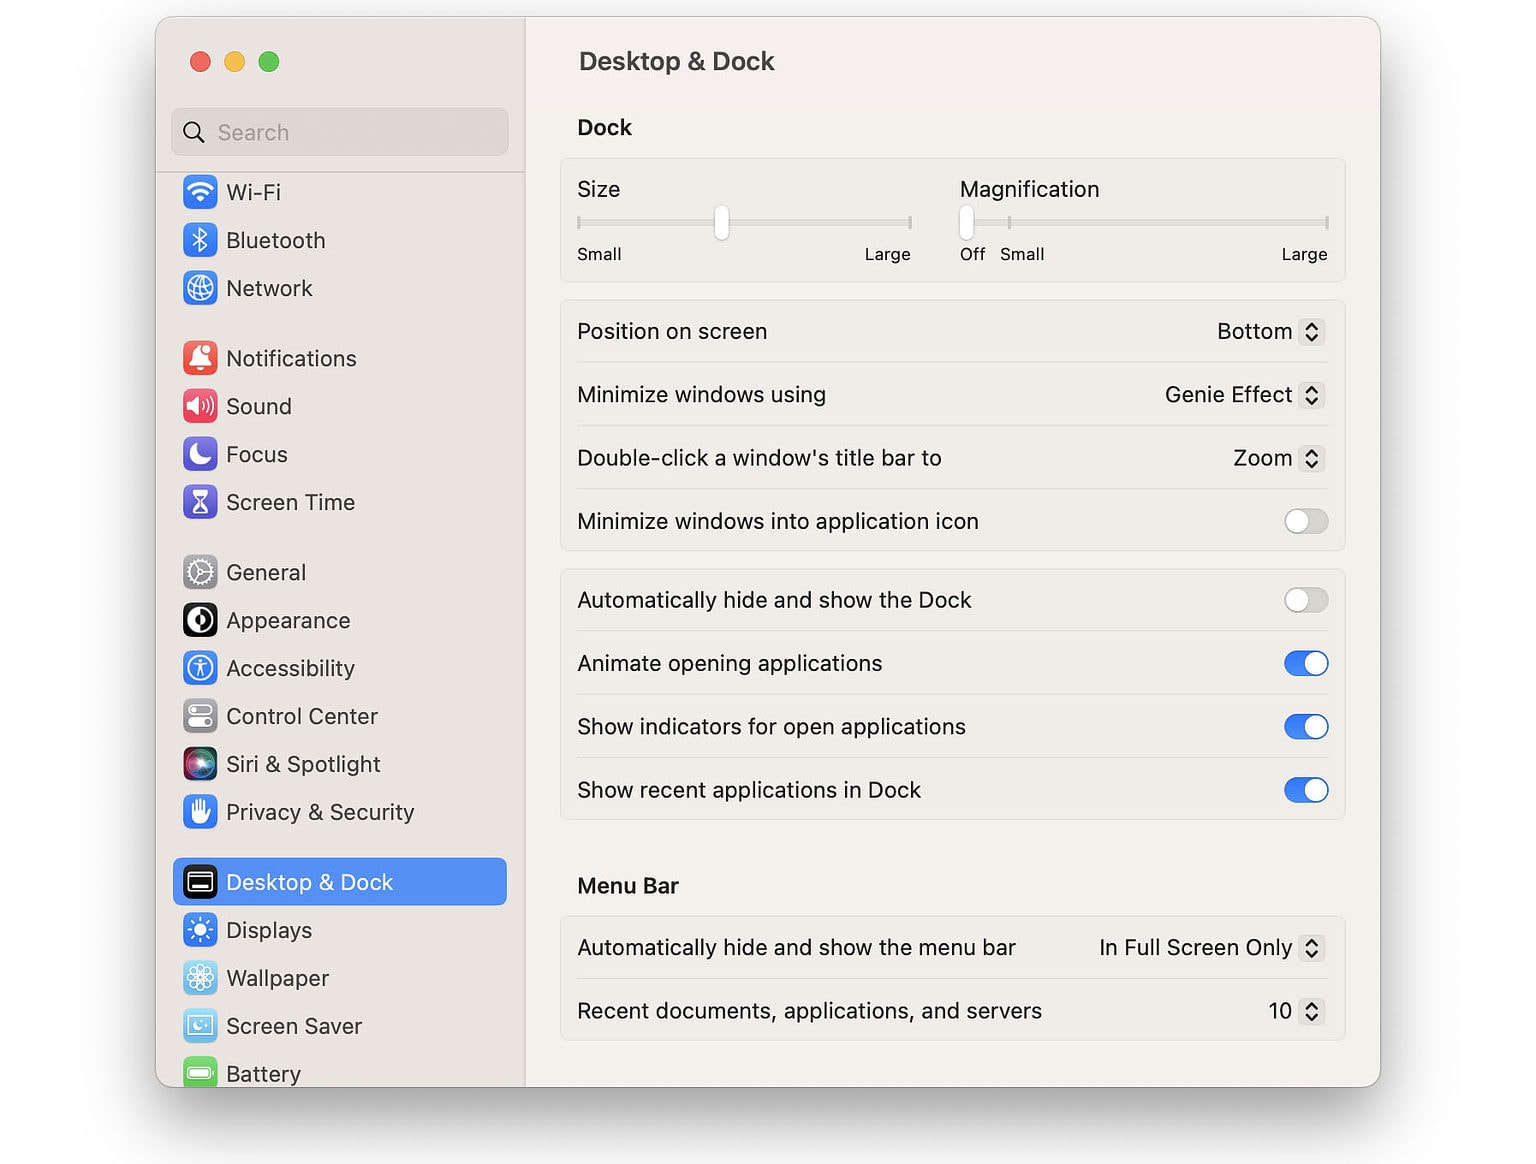Select the Siri & Spotlight icon
This screenshot has height=1164, width=1536.
click(x=200, y=763)
